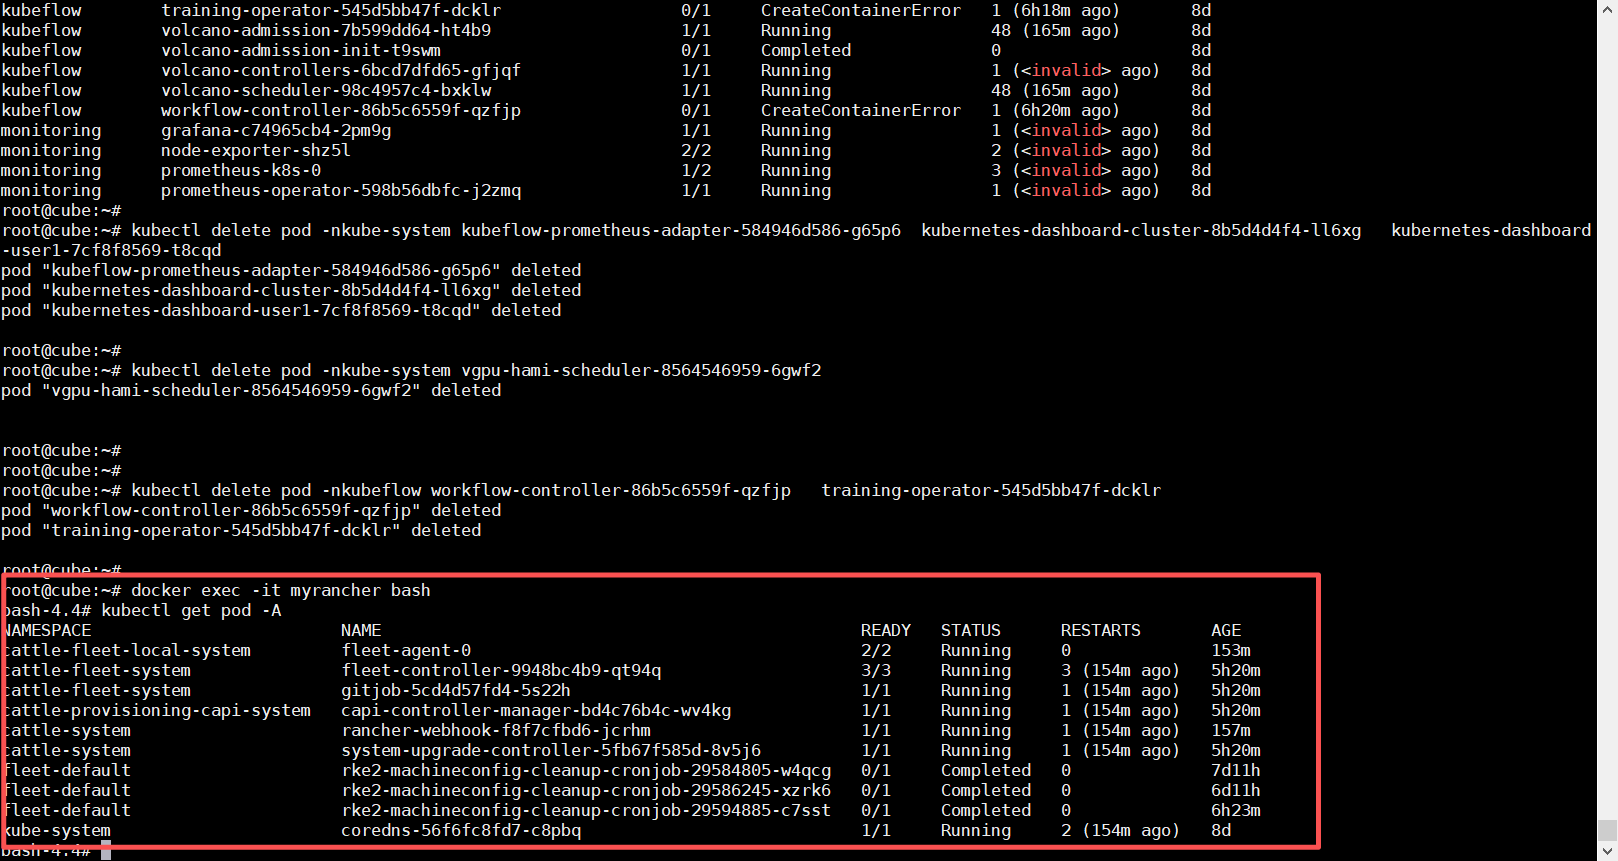
Task: Click the scrollbar down arrow
Action: (1608, 852)
